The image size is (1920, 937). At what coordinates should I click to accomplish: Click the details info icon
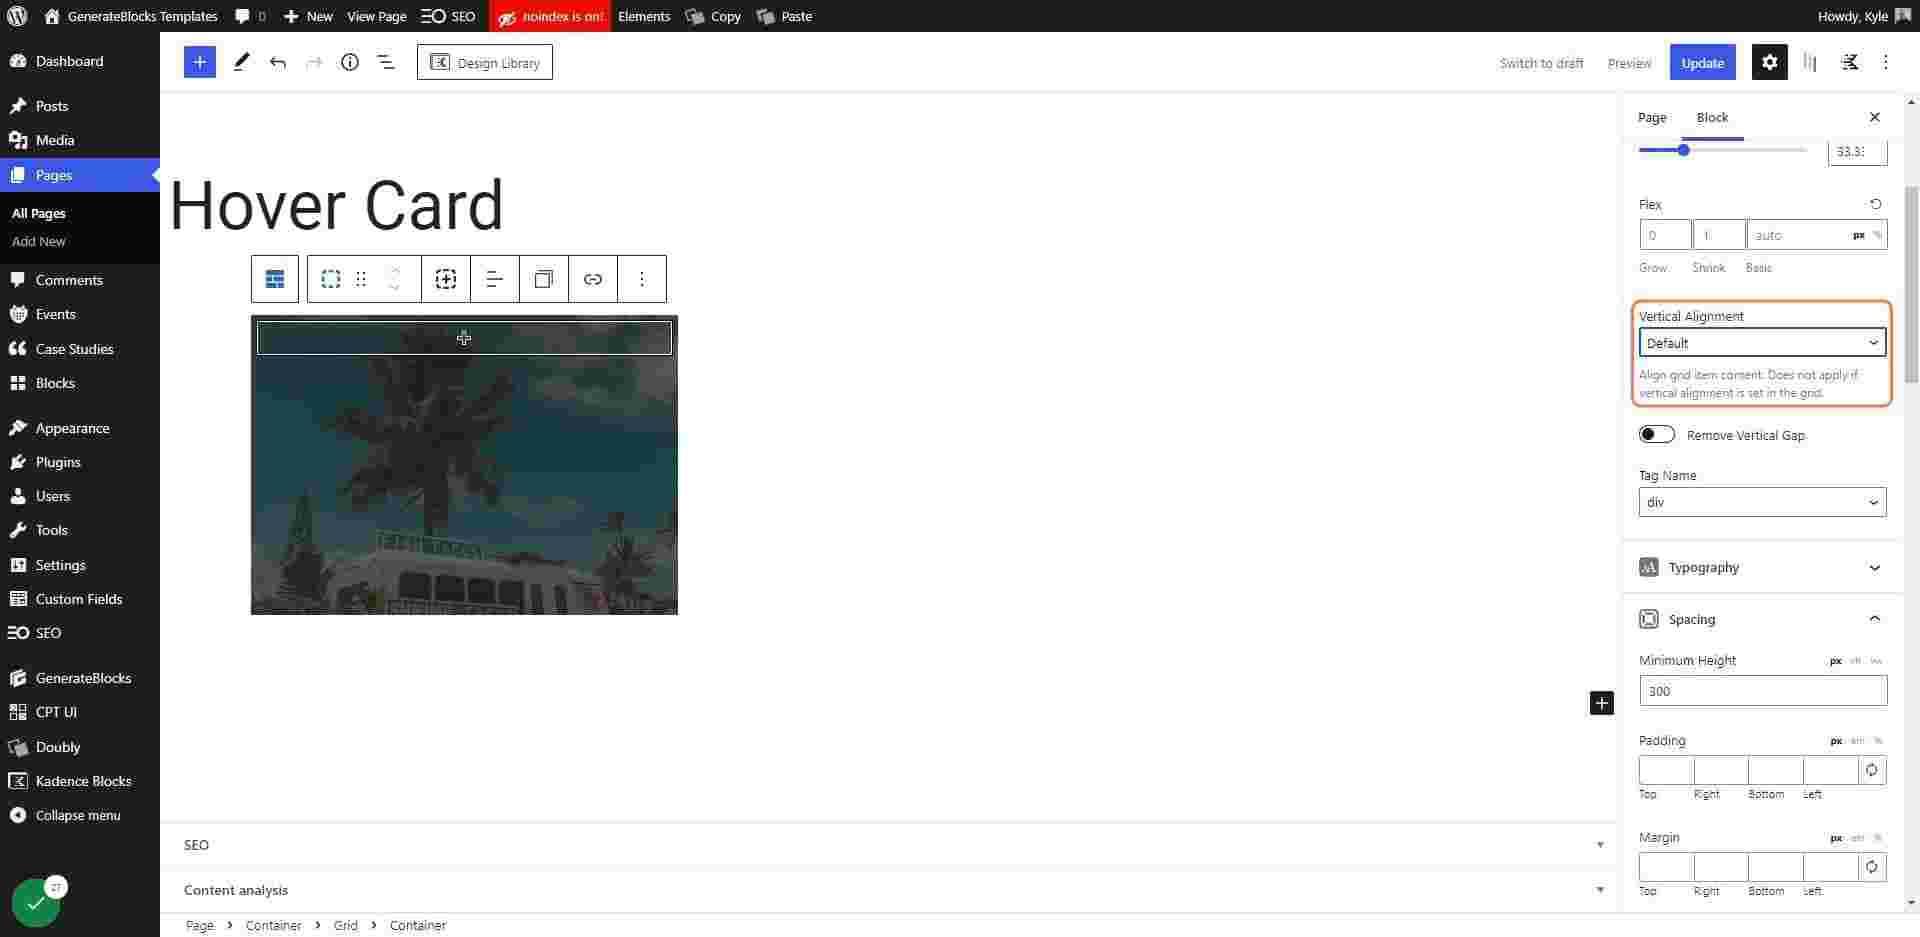[349, 62]
